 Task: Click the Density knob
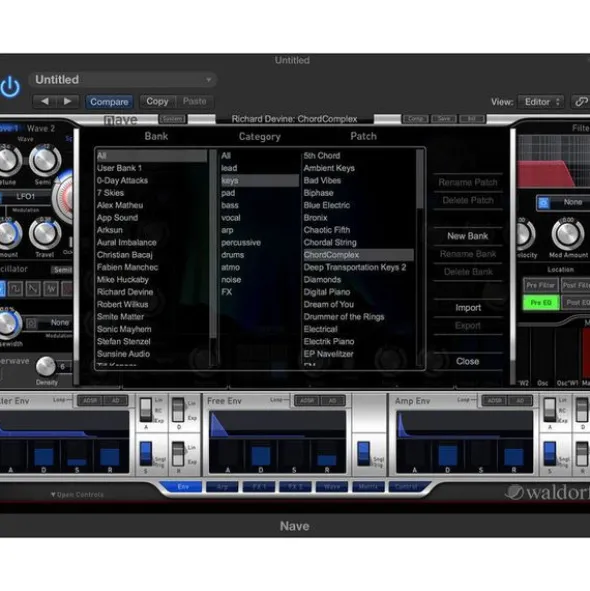(46, 366)
